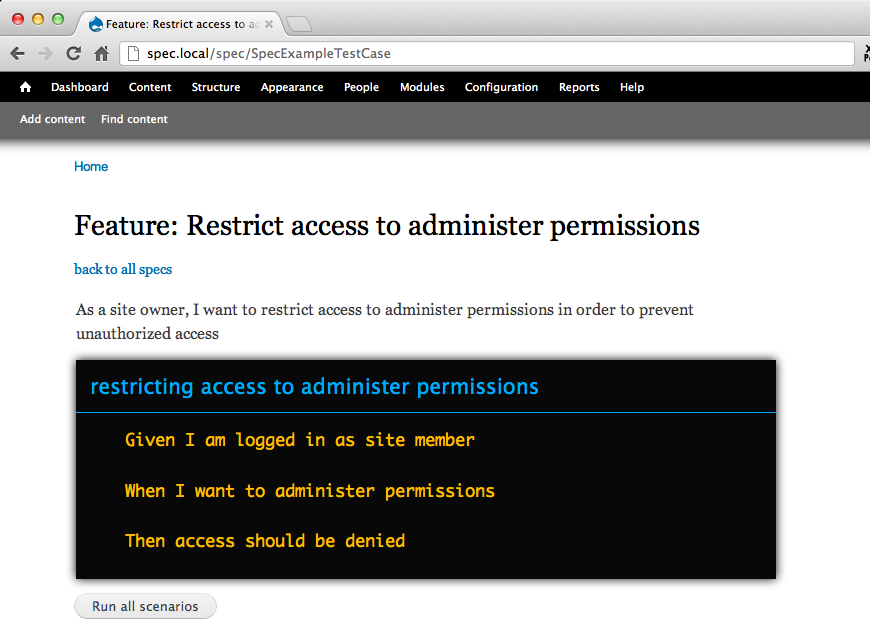Viewport: 870px width, 636px height.
Task: Click the browser forward arrow
Action: [x=45, y=54]
